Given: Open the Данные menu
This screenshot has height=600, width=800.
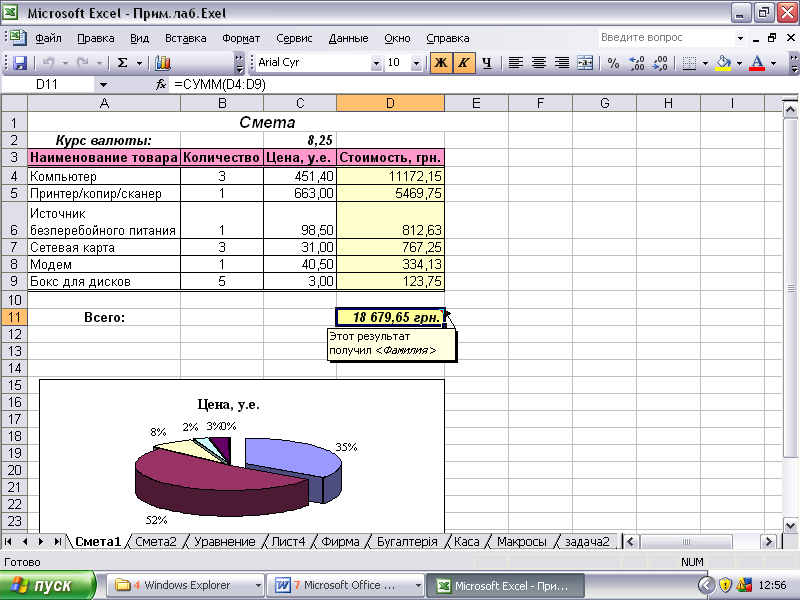Looking at the screenshot, I should coord(348,38).
